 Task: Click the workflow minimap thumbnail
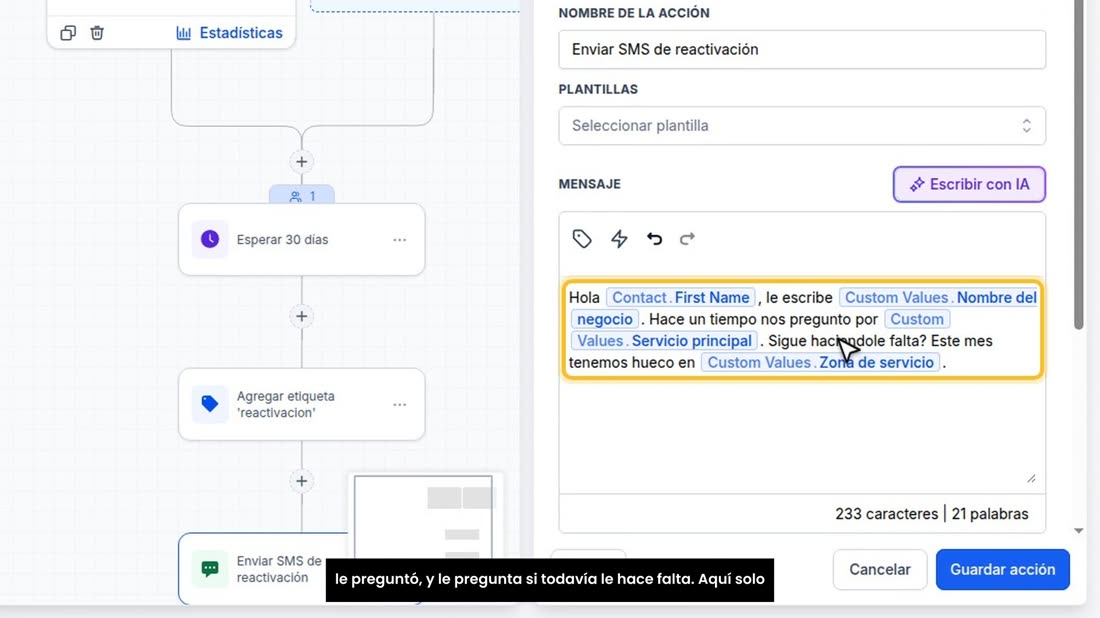click(424, 517)
